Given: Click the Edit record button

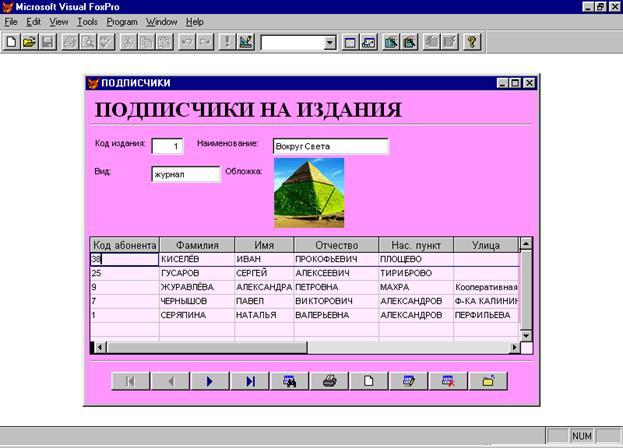Looking at the screenshot, I should [409, 381].
